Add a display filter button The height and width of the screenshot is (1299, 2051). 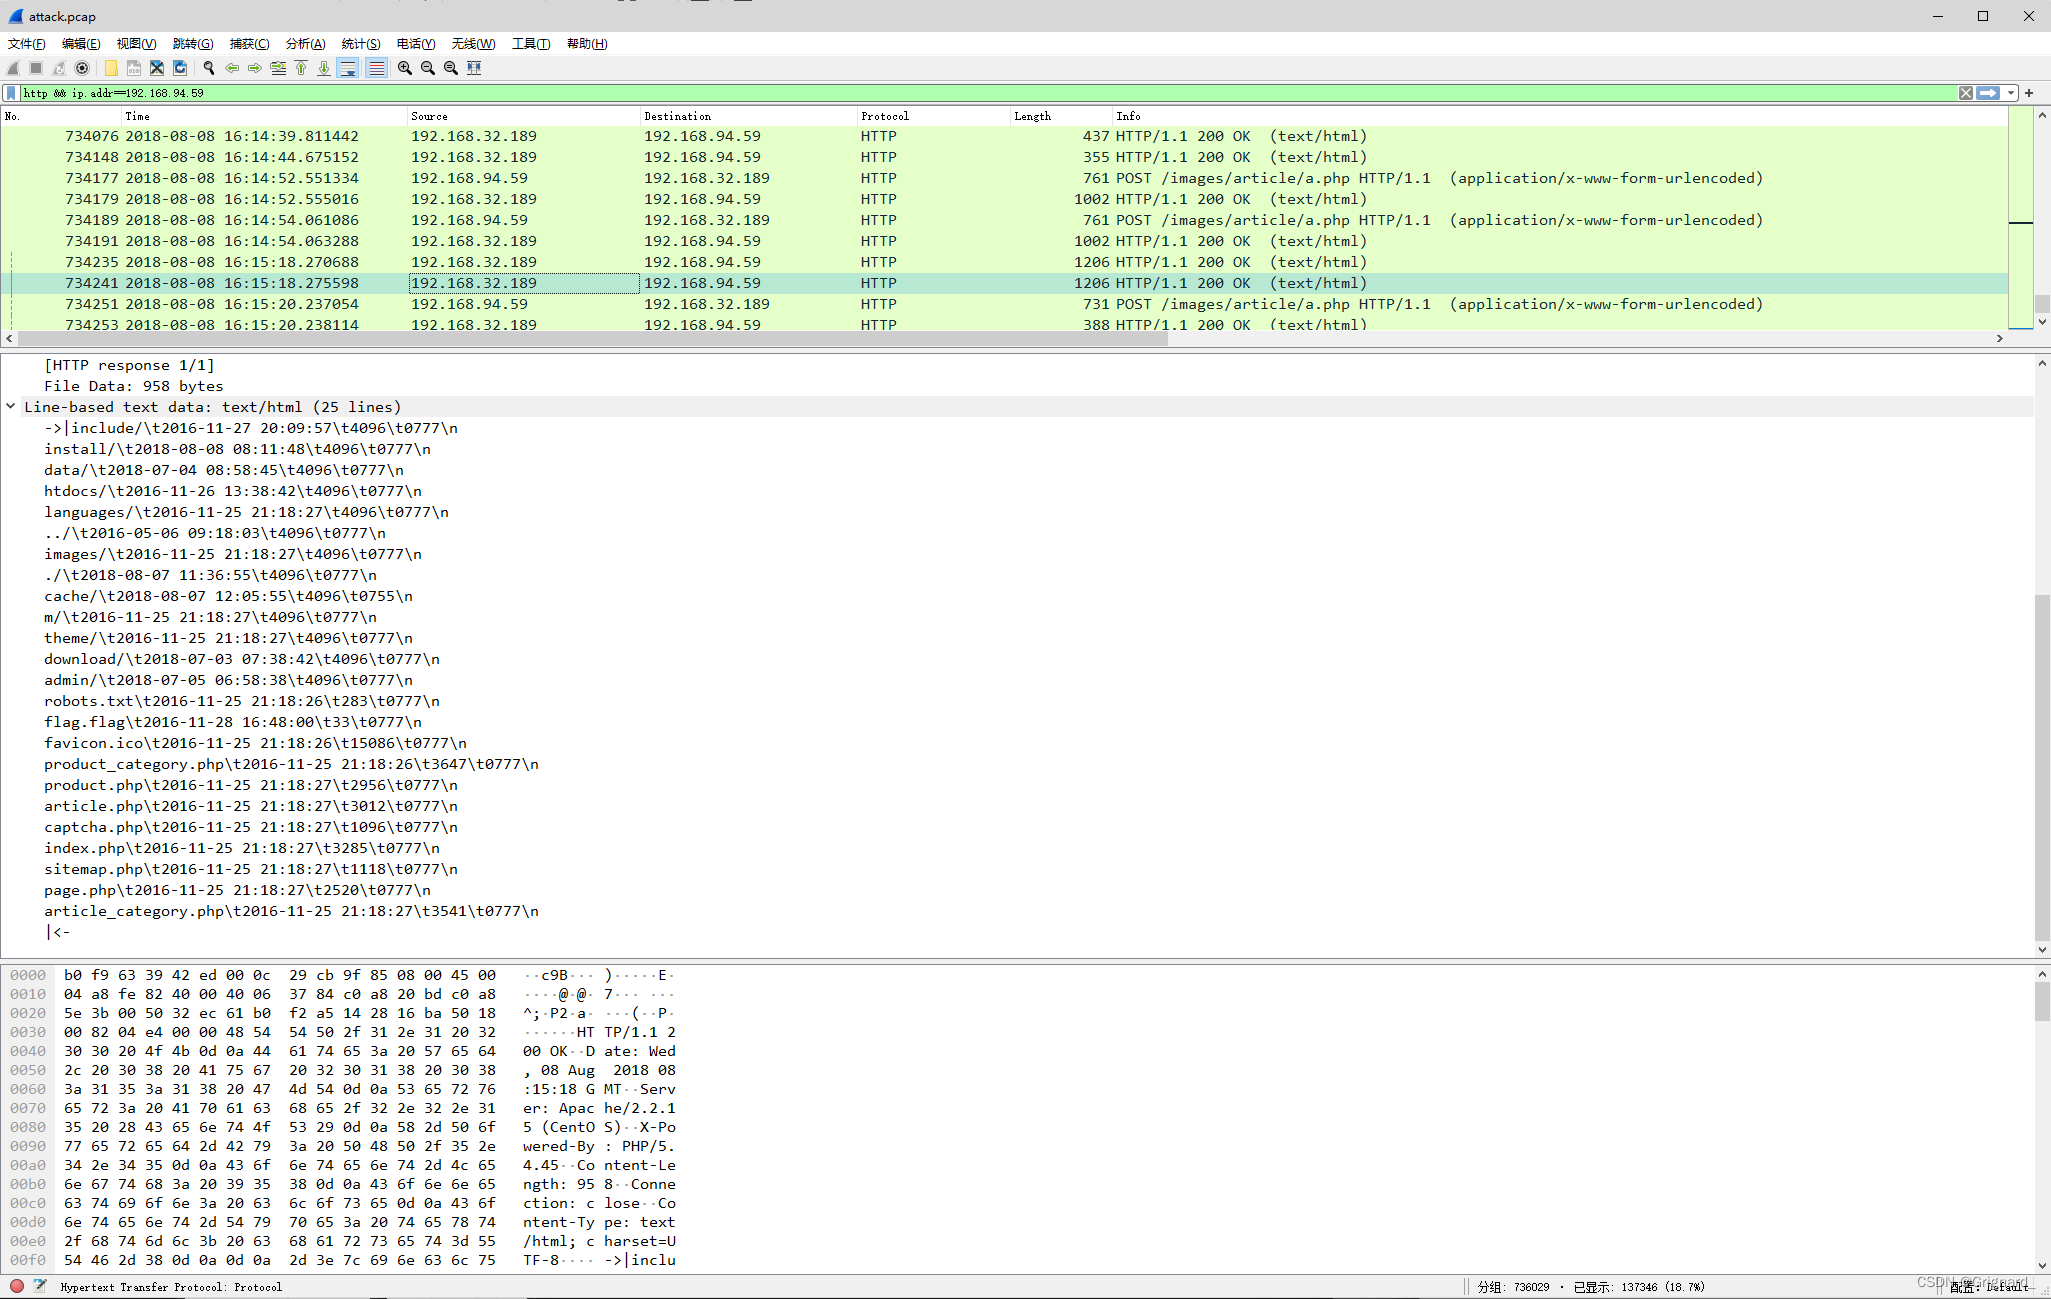click(2030, 93)
